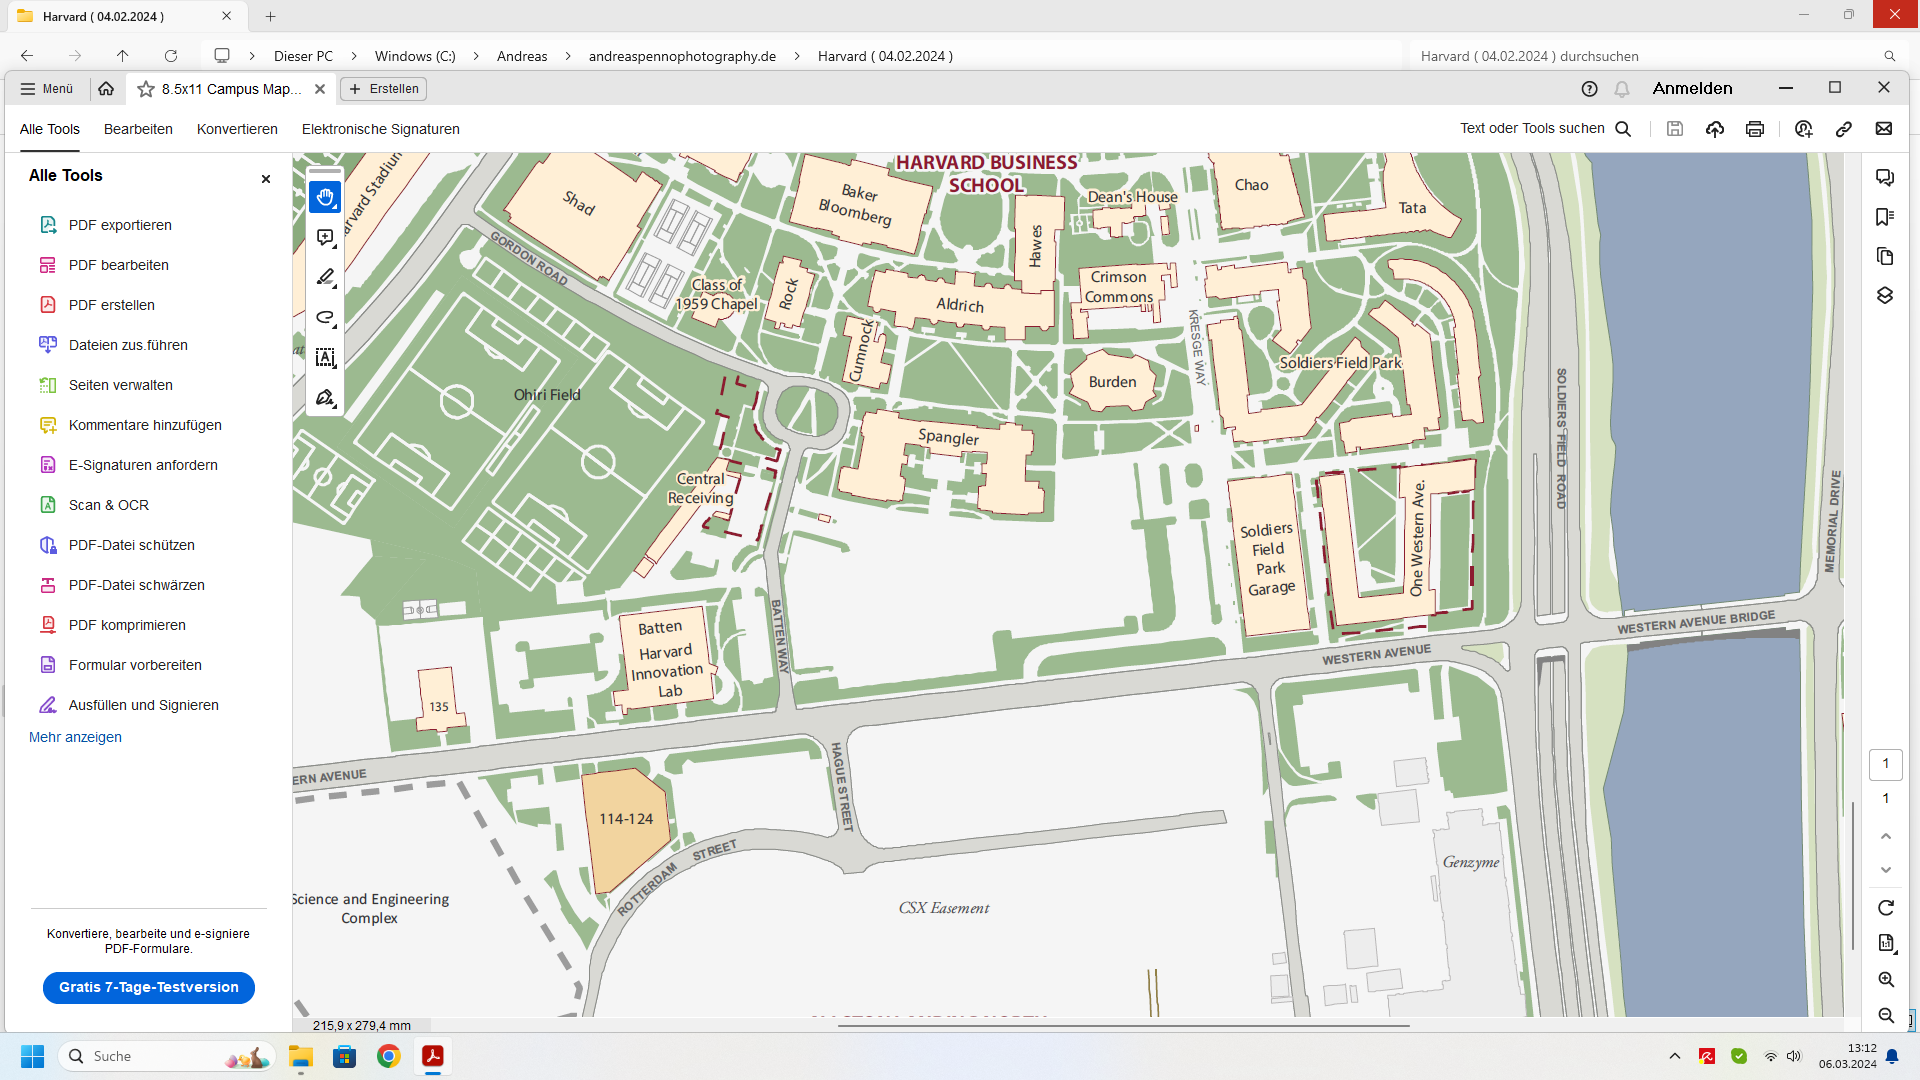This screenshot has width=1920, height=1080.
Task: Open Chrome from the taskbar
Action: [x=389, y=1056]
